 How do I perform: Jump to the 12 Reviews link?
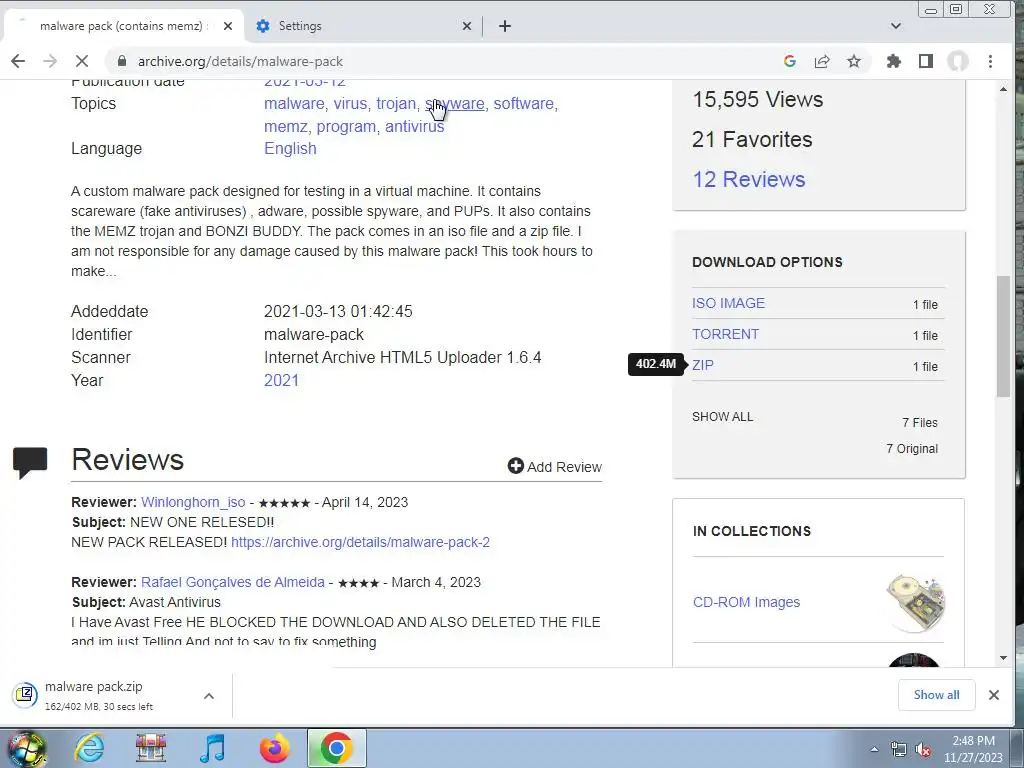coord(748,180)
